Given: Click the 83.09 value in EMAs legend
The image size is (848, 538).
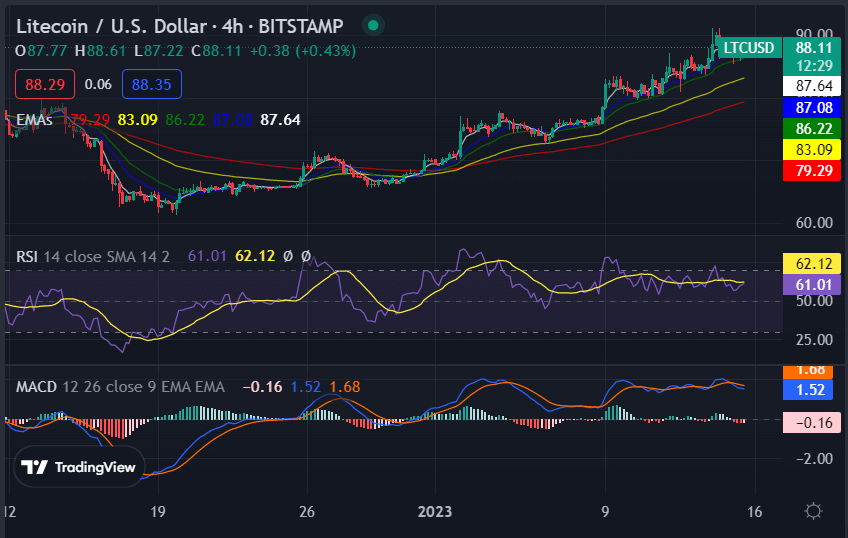Looking at the screenshot, I should pyautogui.click(x=137, y=119).
